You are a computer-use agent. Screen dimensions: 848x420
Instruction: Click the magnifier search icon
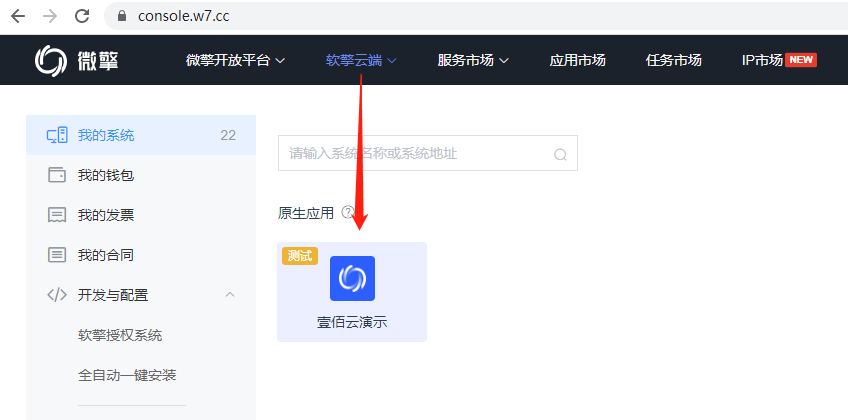point(560,155)
